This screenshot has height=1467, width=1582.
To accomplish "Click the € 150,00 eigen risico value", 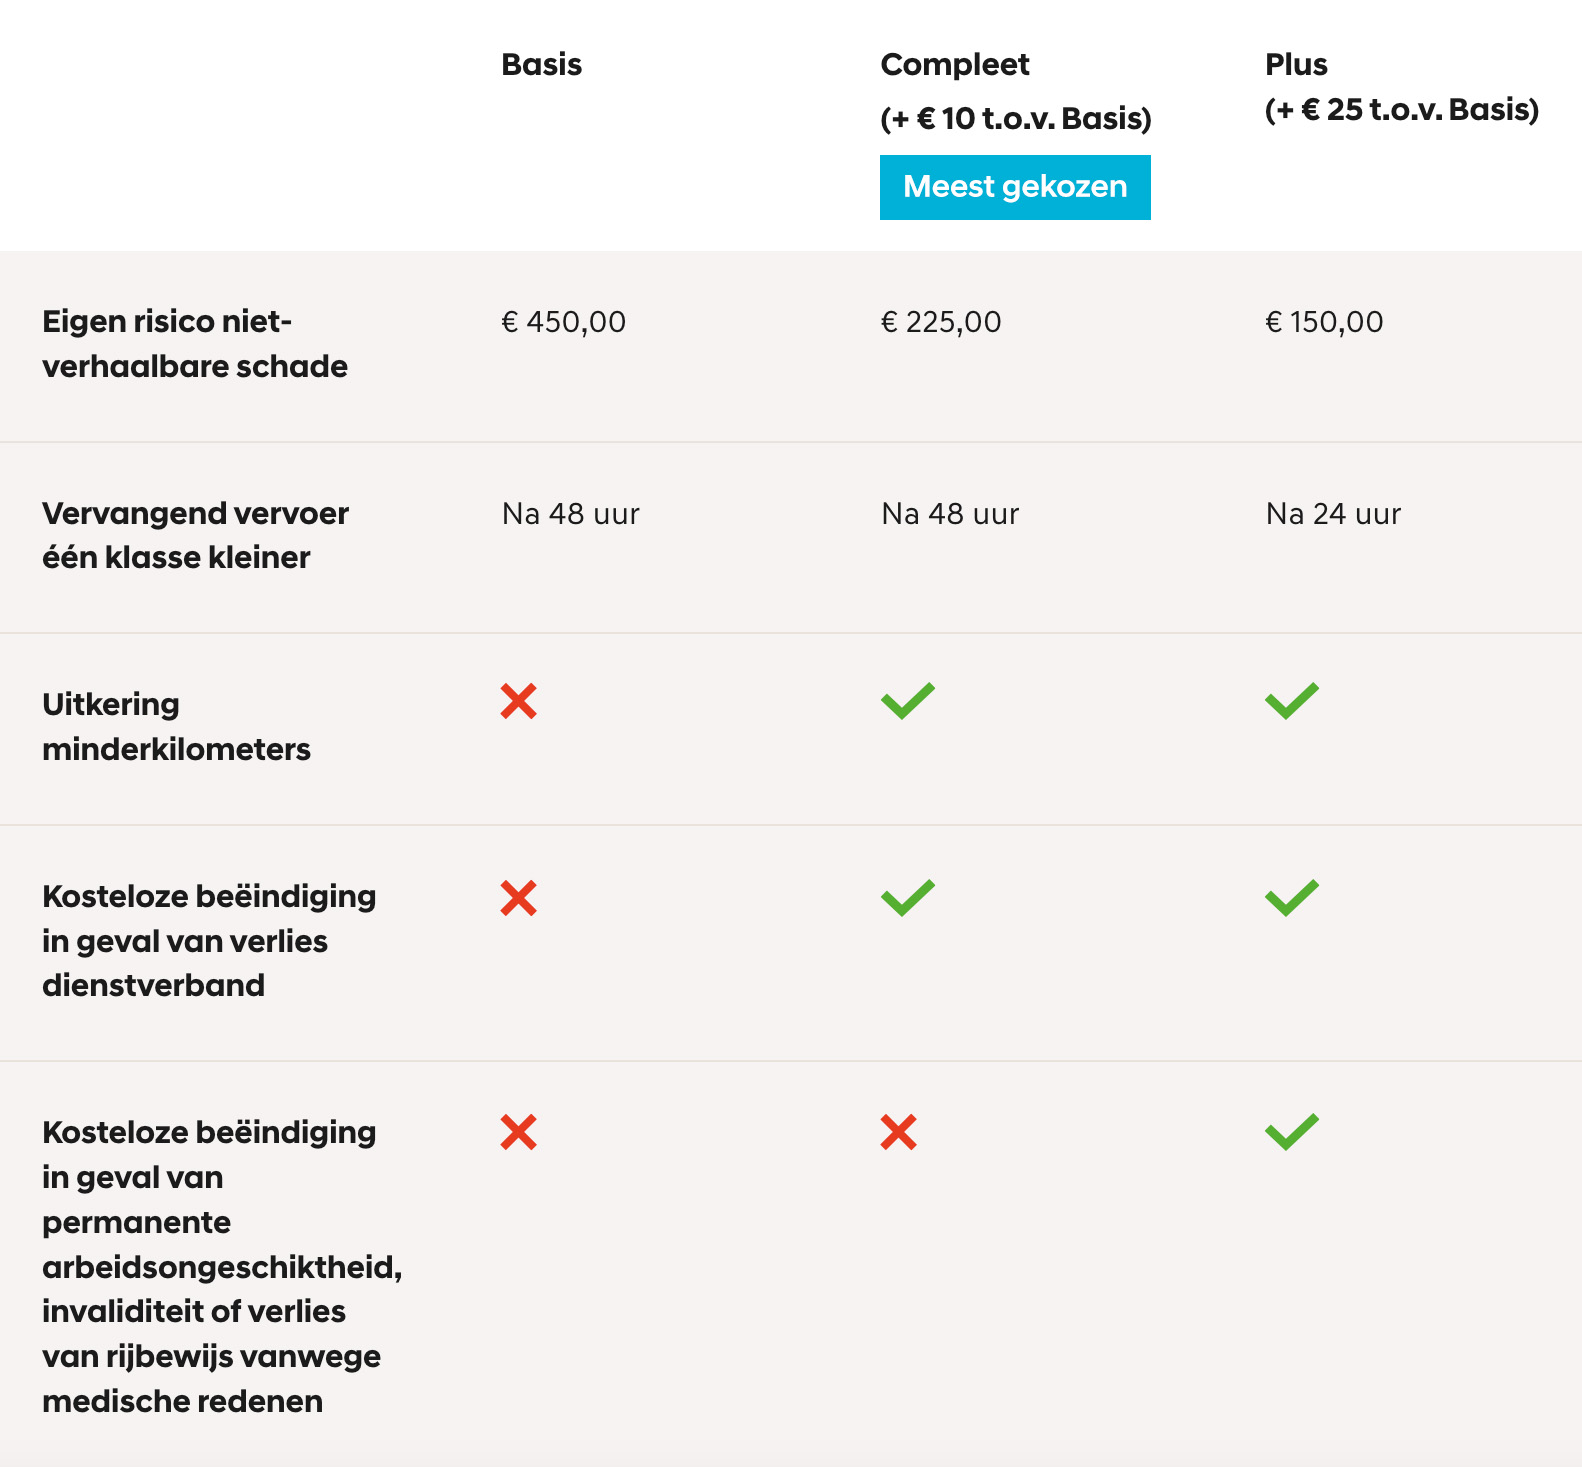I will pos(1324,322).
